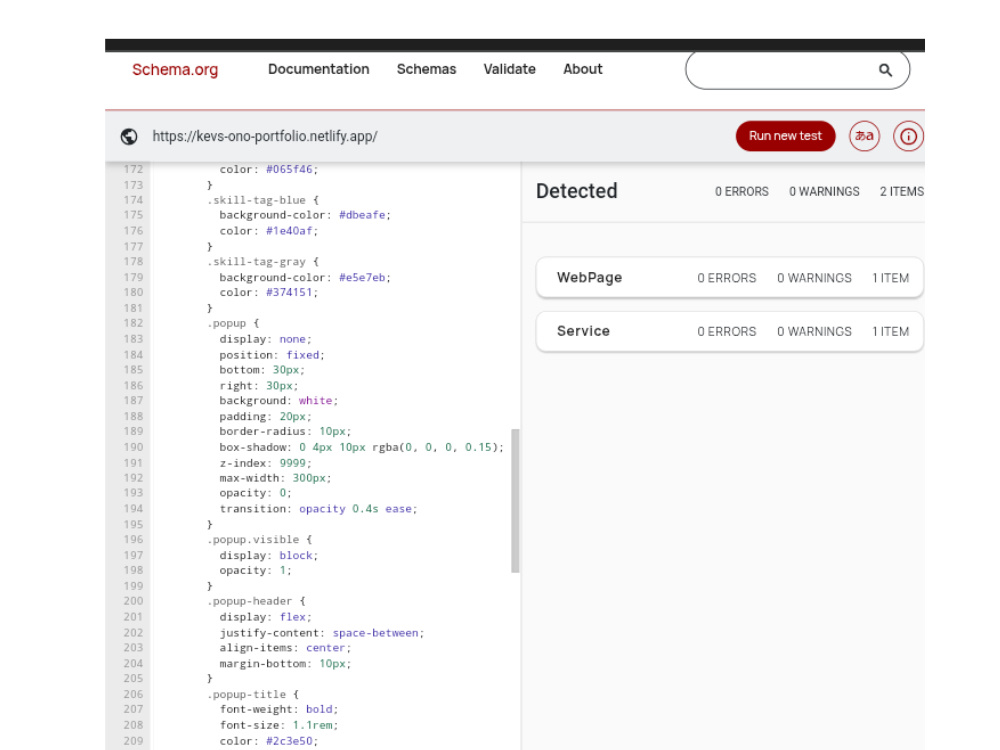Click the transition: opacity 0.4s ease line
Image resolution: width=1000 pixels, height=750 pixels.
(318, 509)
